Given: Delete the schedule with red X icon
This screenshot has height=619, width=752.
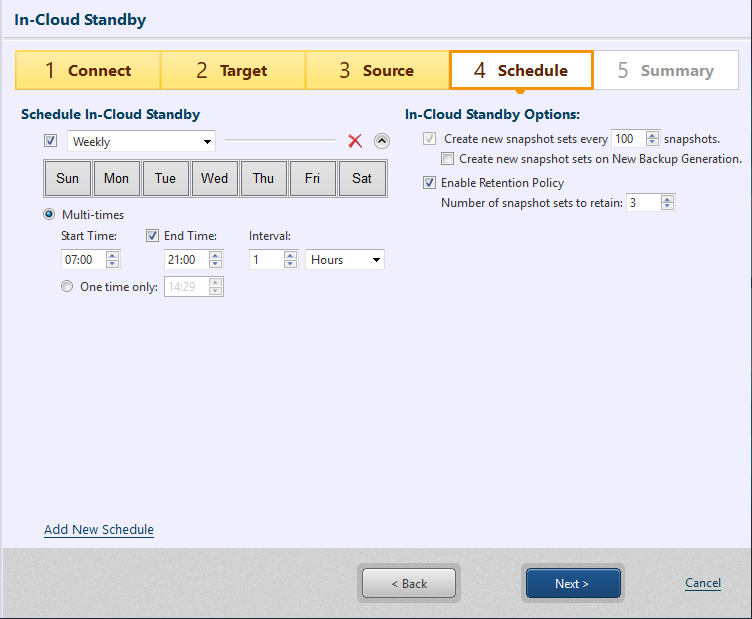Looking at the screenshot, I should 355,141.
